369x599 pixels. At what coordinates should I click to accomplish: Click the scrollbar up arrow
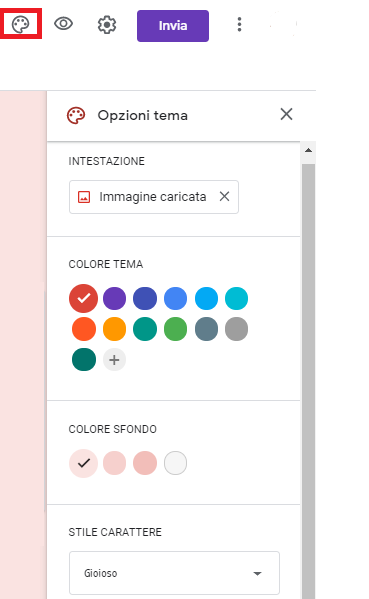[x=308, y=151]
